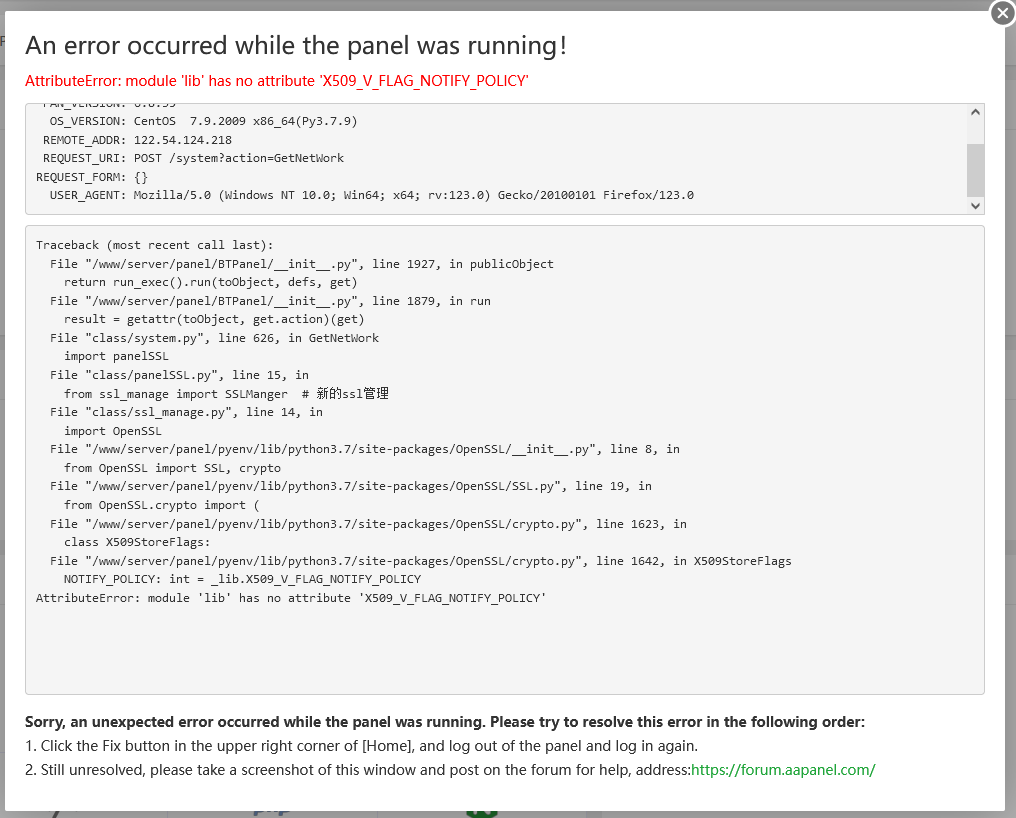Click the "import panelSSL" traceback line
Screen dimensions: 1016x818
click(116, 356)
